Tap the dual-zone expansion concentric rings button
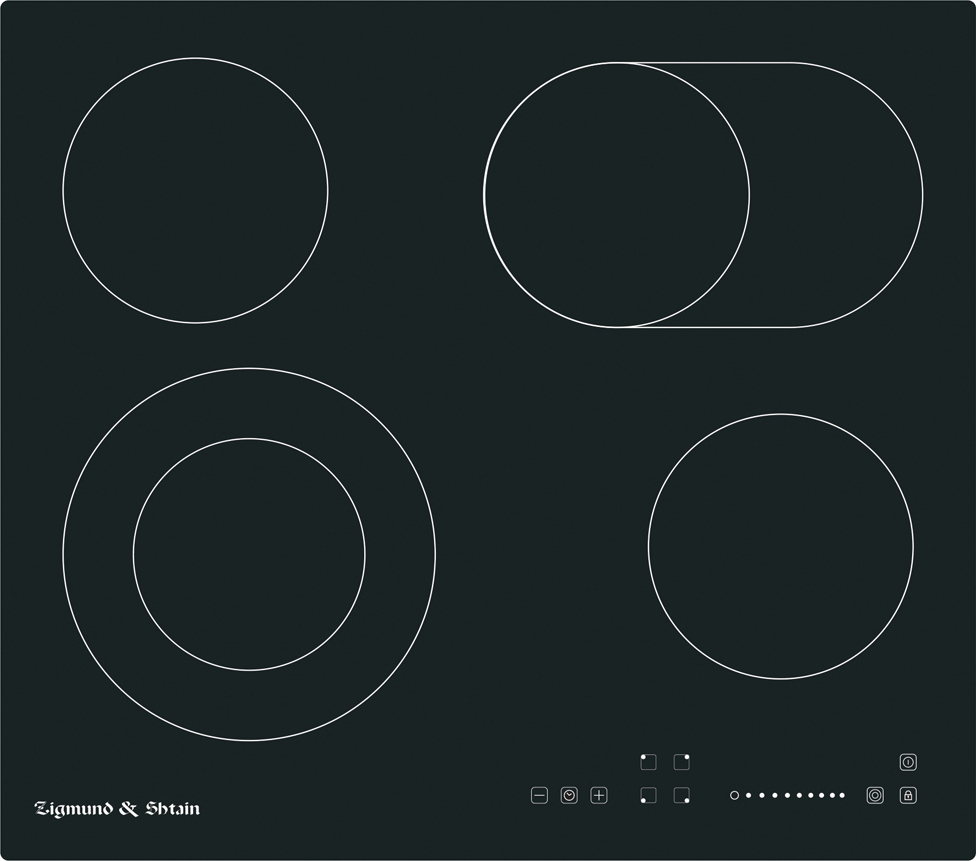Viewport: 976px width, 861px height. pos(875,795)
